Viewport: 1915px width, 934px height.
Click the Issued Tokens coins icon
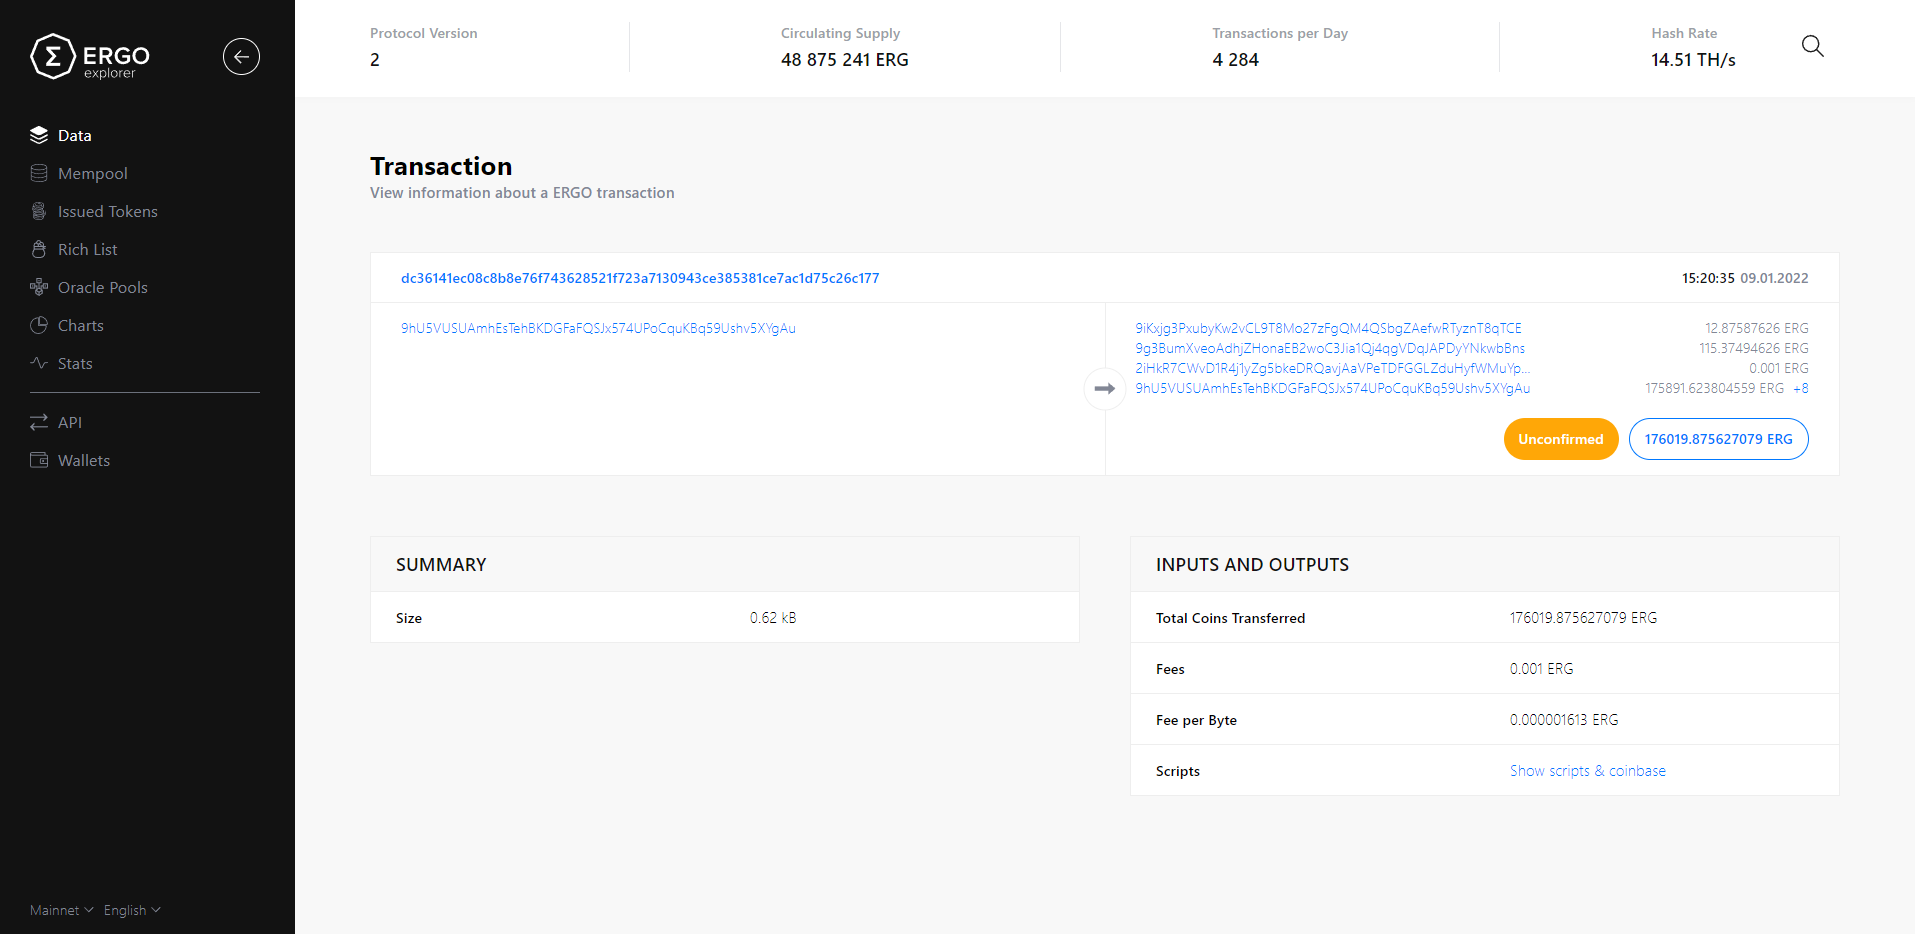39,211
